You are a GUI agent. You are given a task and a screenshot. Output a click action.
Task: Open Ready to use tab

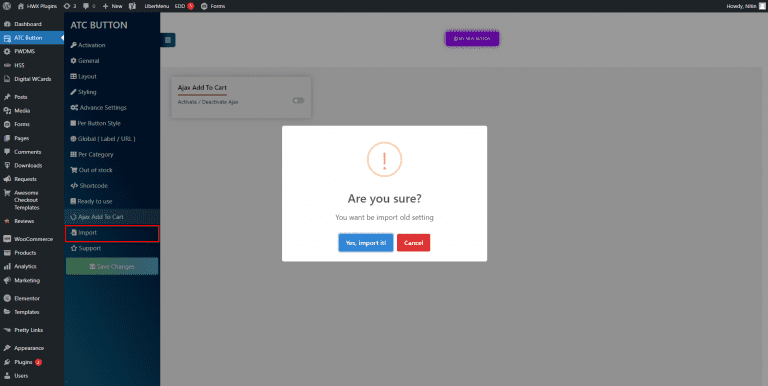click(x=112, y=202)
